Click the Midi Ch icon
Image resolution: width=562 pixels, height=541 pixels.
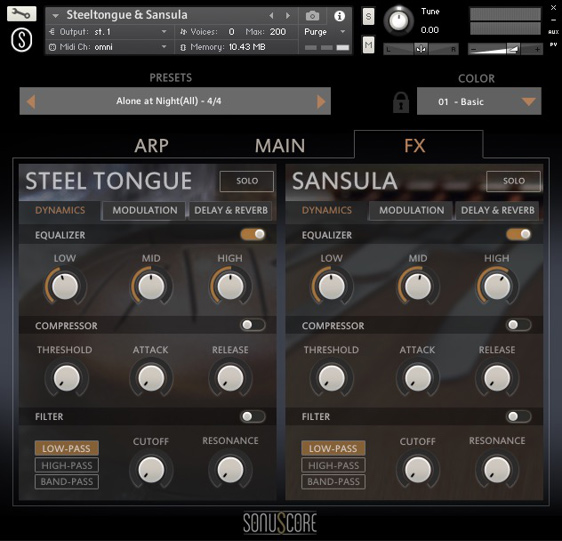pyautogui.click(x=52, y=47)
